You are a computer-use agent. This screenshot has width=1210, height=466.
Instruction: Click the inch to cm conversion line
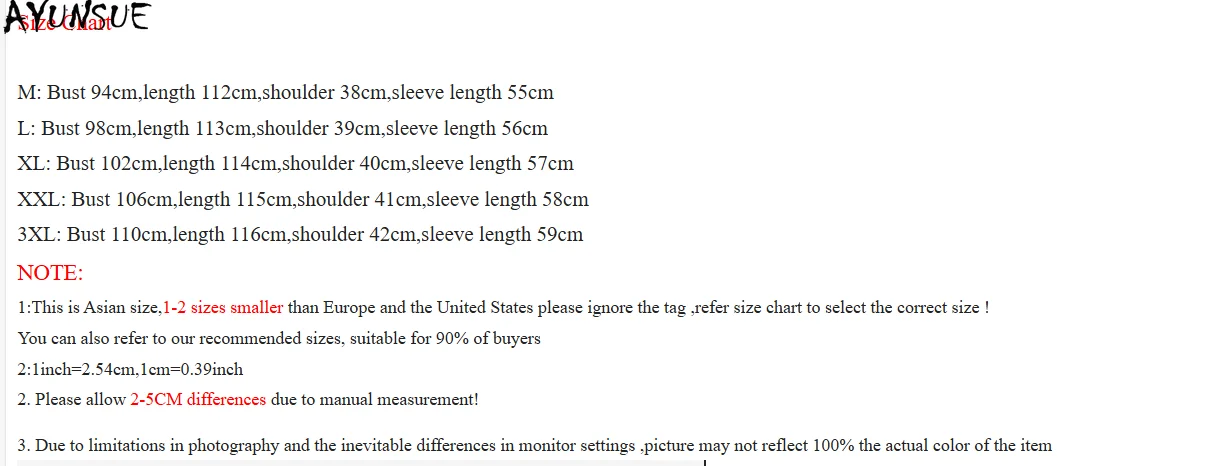pos(130,369)
